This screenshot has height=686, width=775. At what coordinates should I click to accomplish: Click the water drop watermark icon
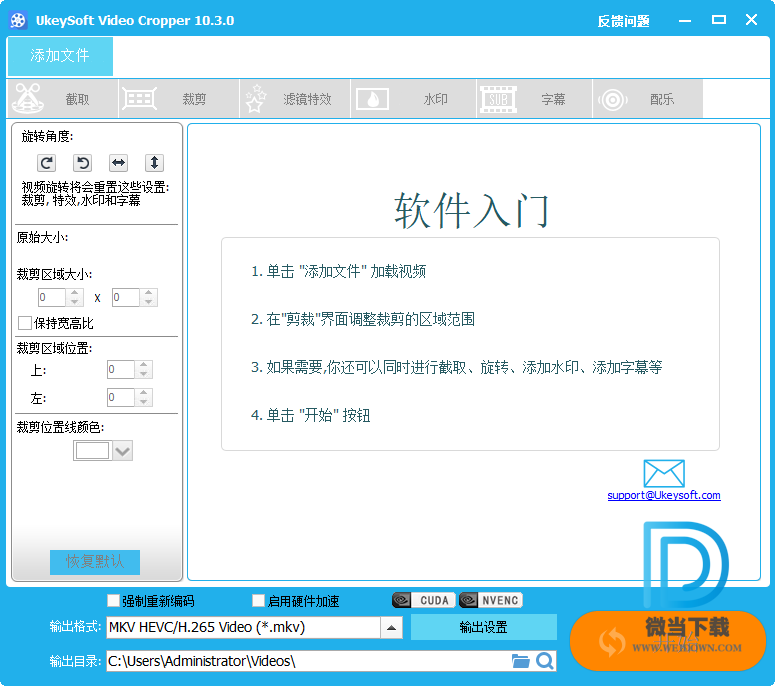click(372, 99)
